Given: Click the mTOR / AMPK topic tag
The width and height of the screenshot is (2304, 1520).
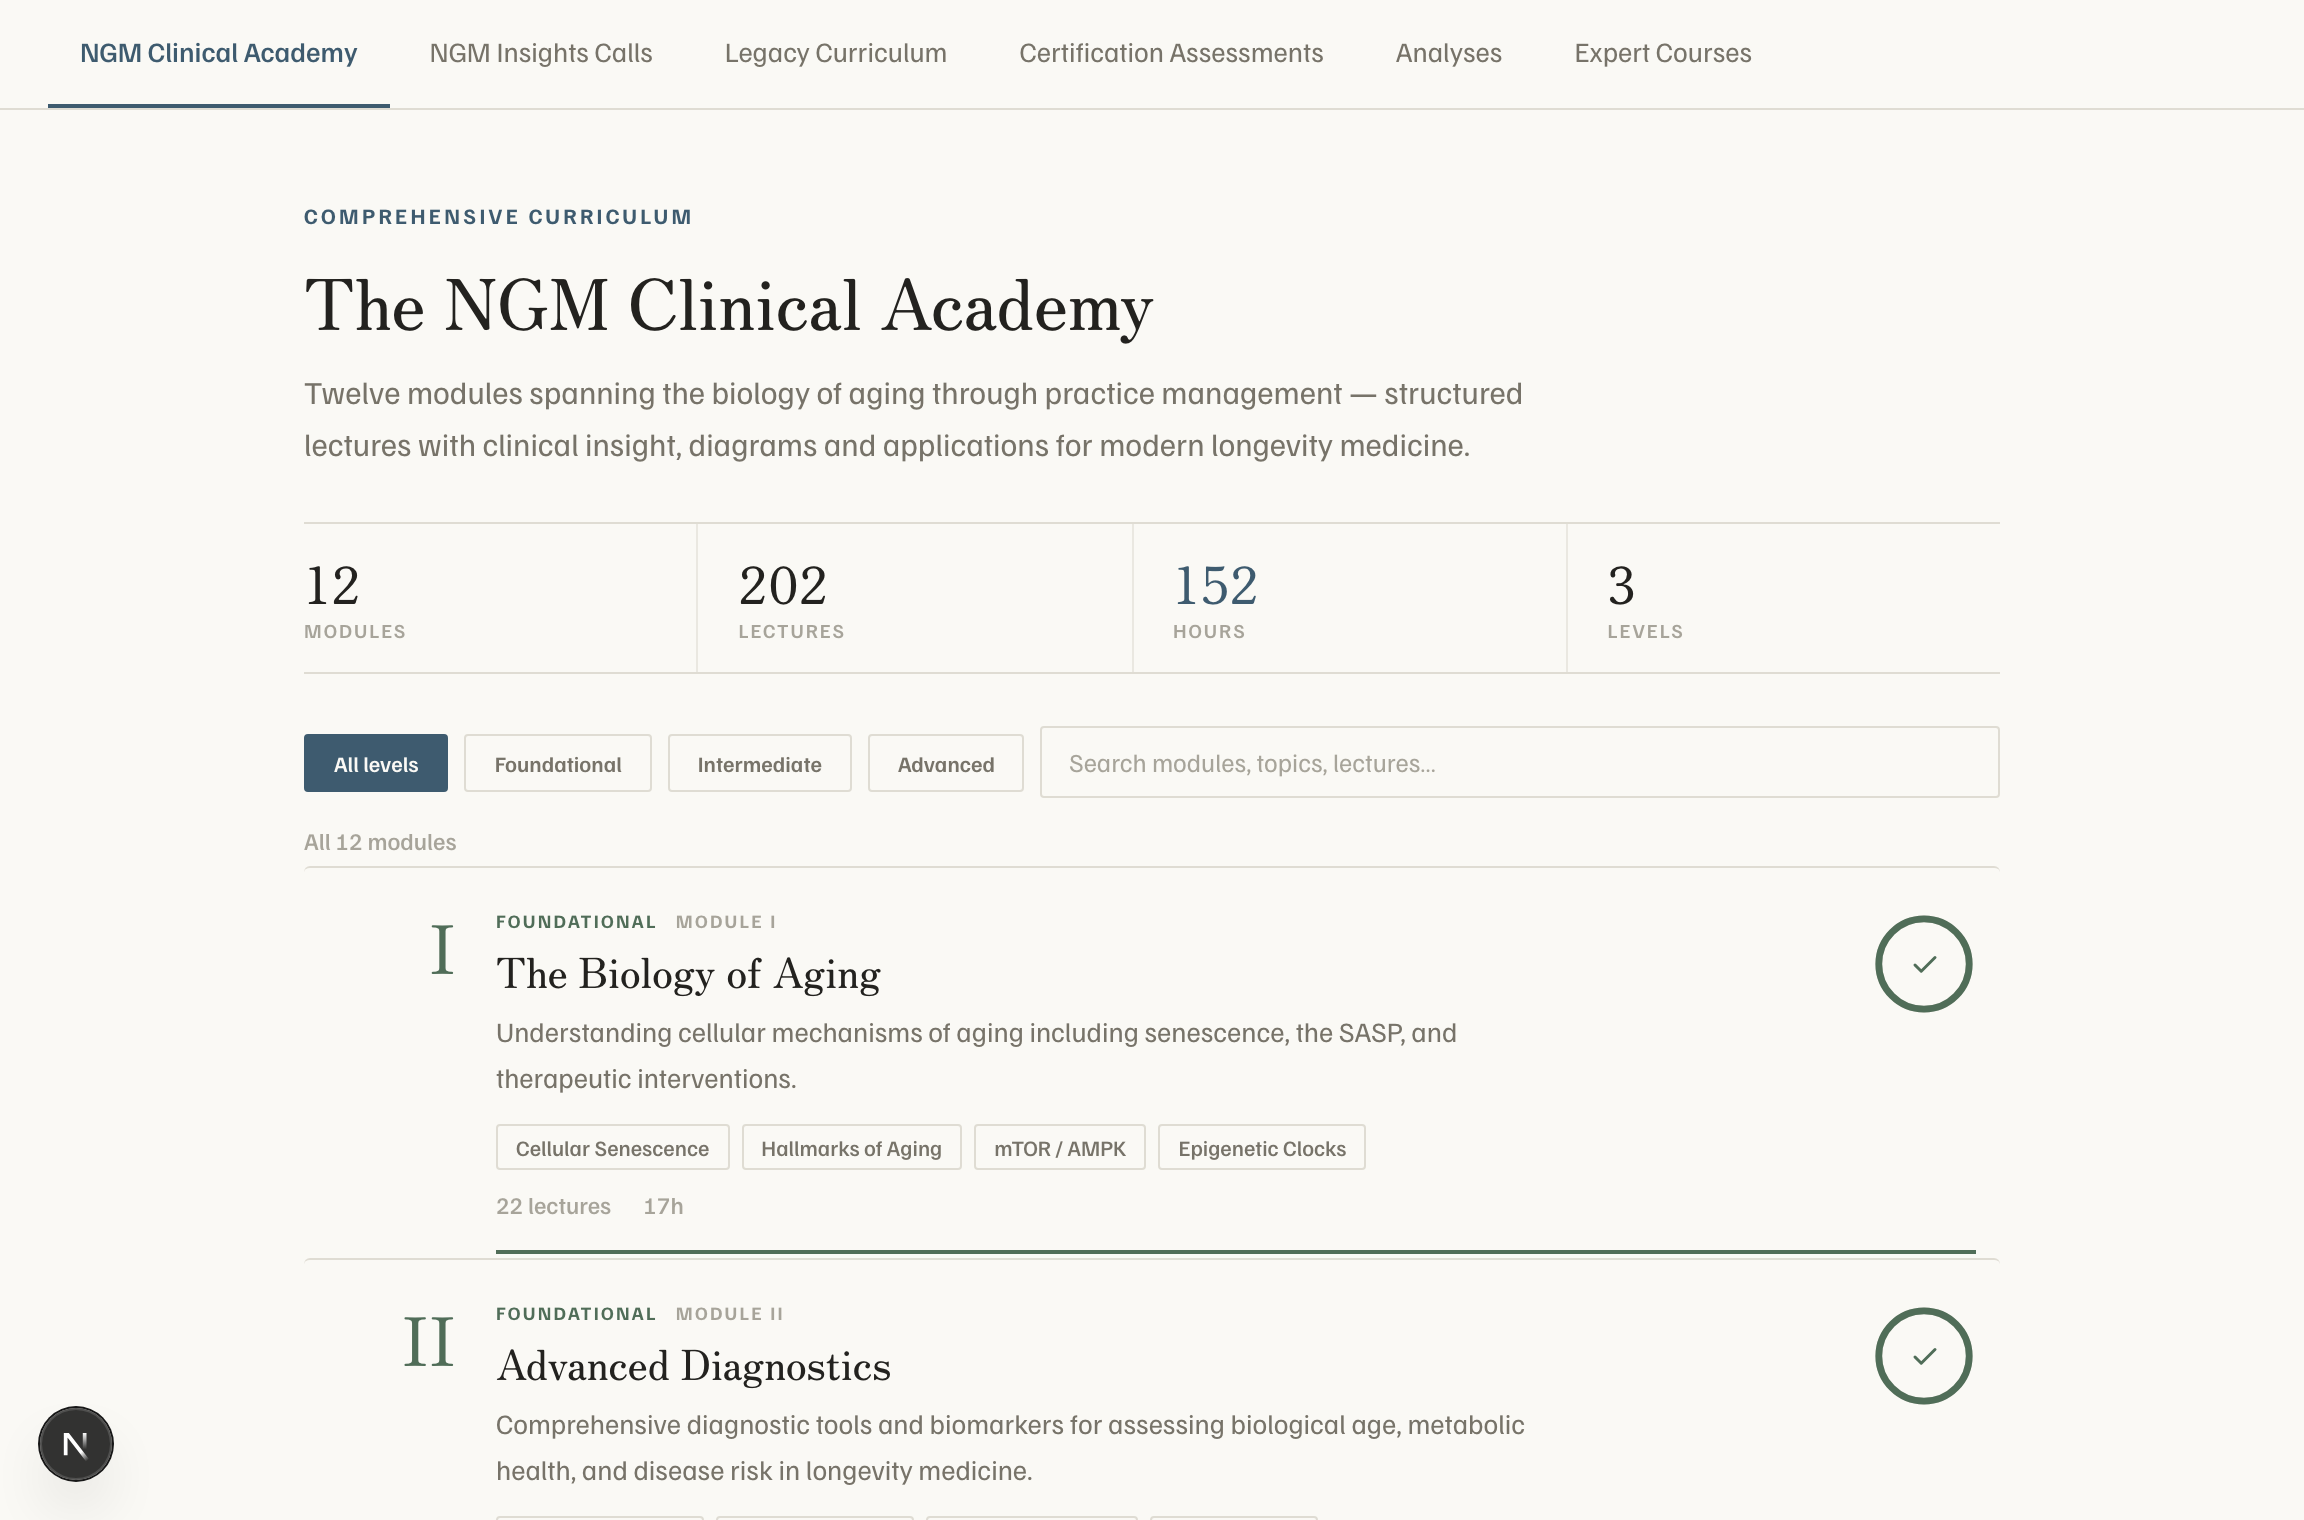Looking at the screenshot, I should click(1060, 1147).
